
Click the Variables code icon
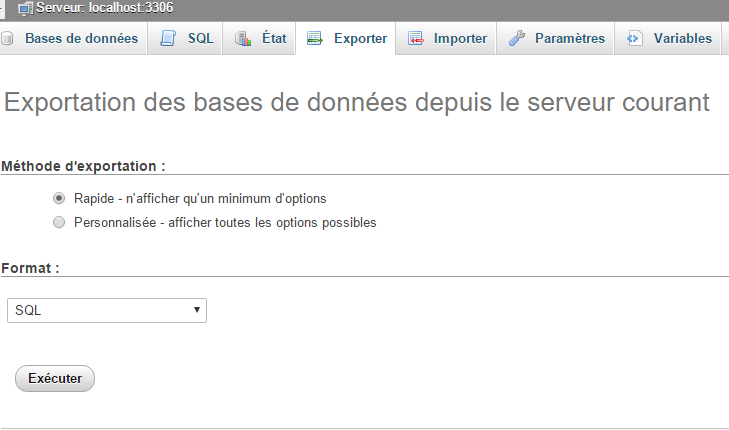pos(635,39)
